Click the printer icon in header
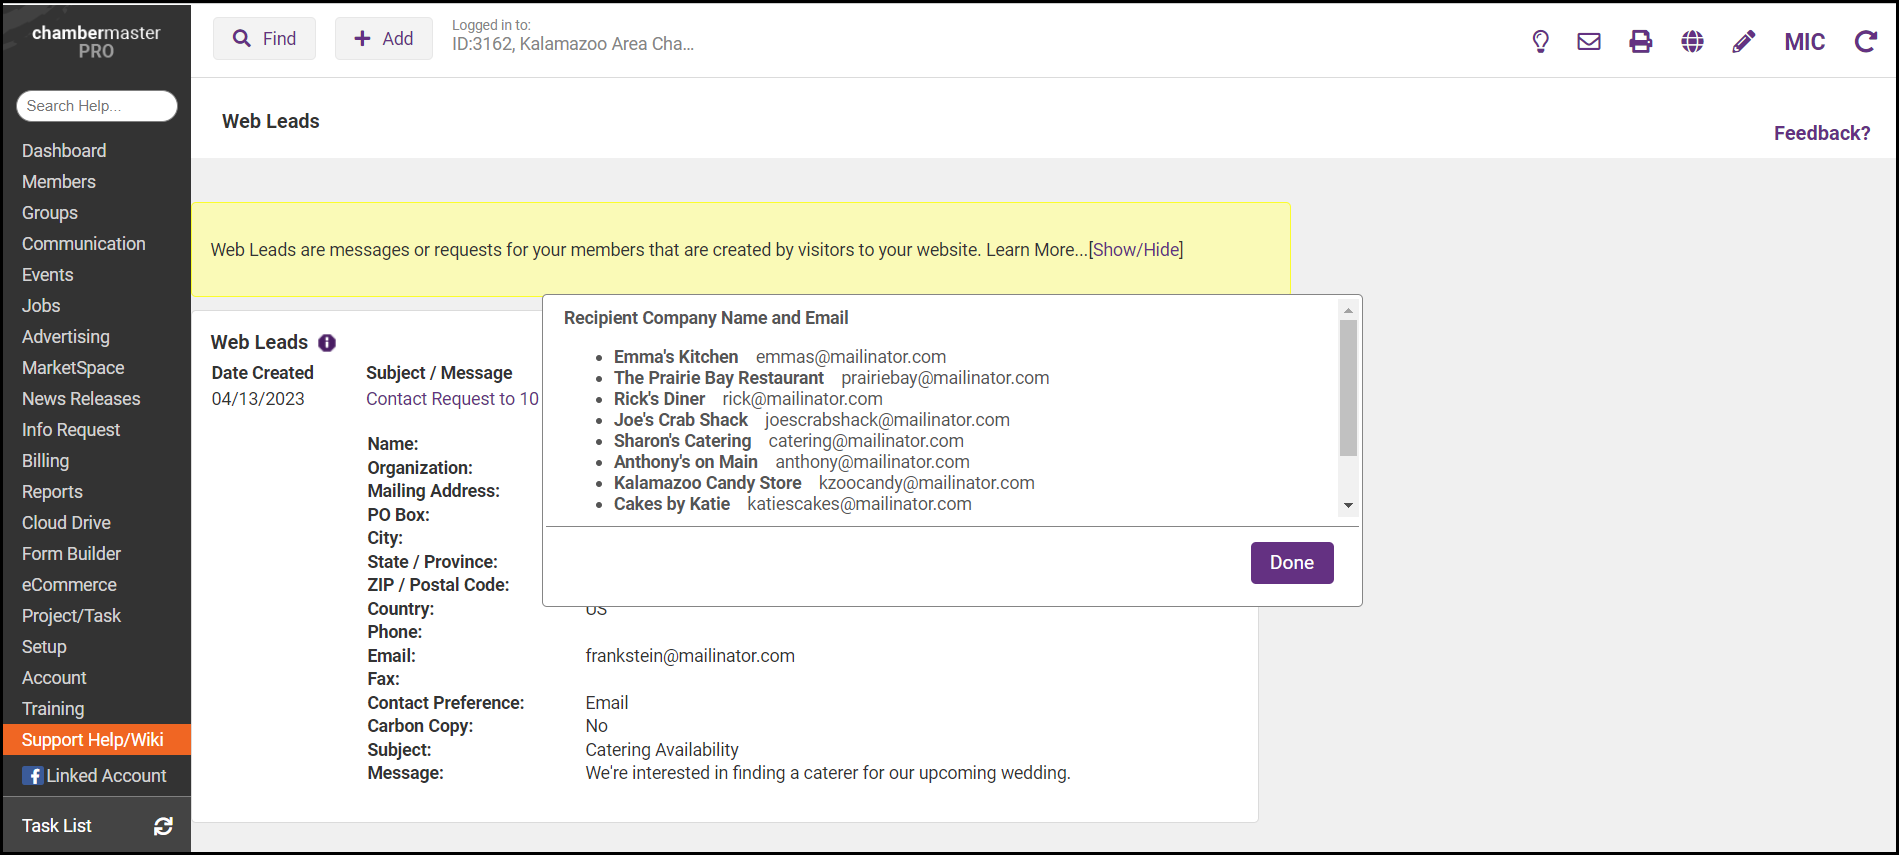 pos(1641,41)
